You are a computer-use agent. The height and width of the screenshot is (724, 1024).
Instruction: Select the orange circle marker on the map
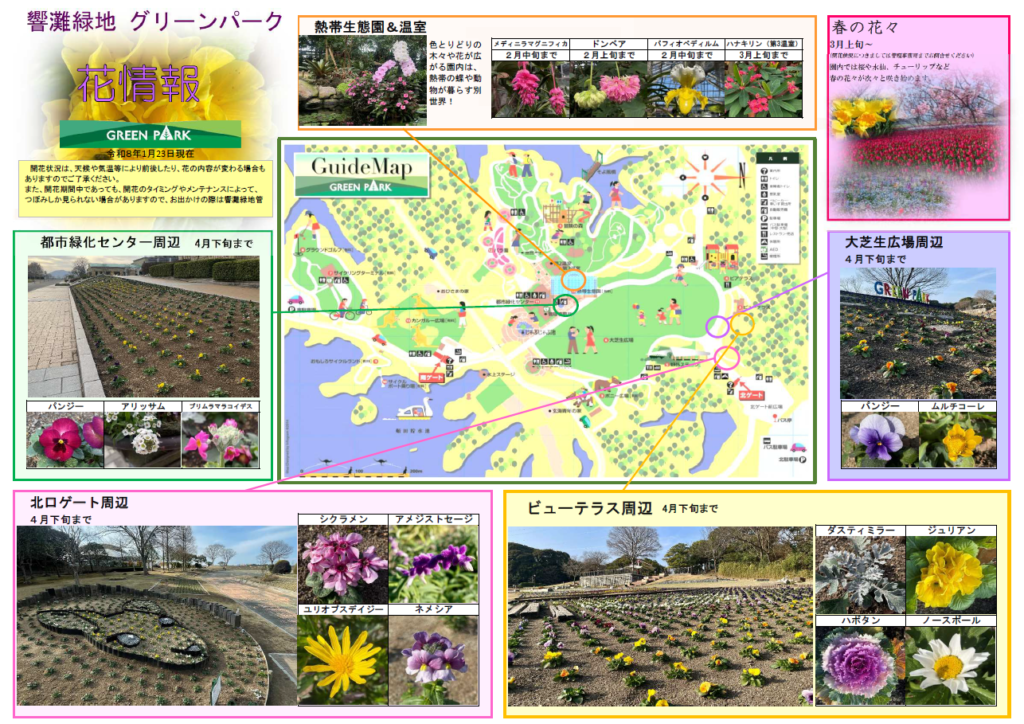point(573,279)
